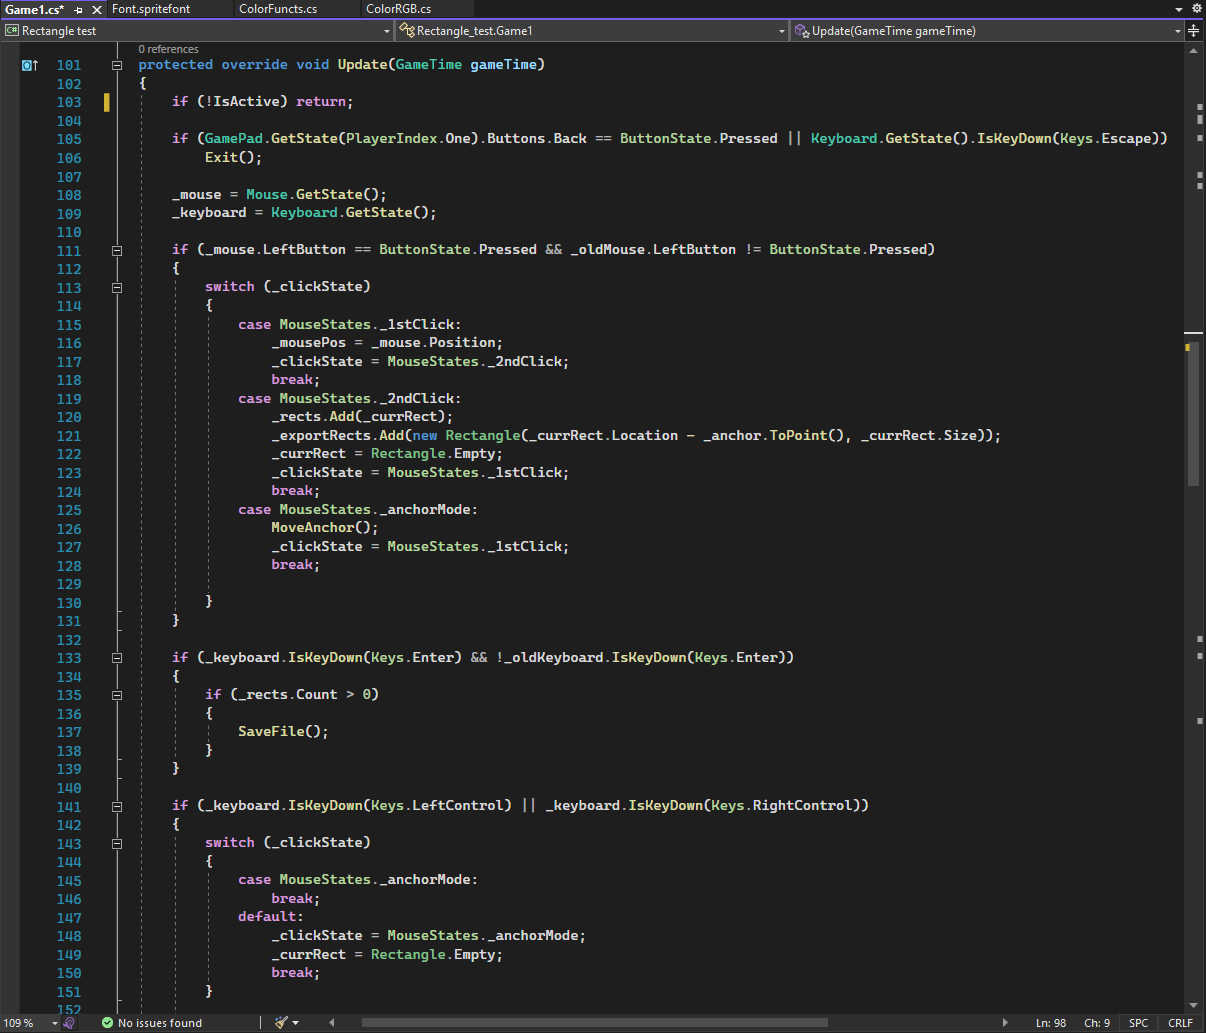Click the vertical scroll down arrow
Viewport: 1206px width, 1033px height.
pos(1193,1005)
